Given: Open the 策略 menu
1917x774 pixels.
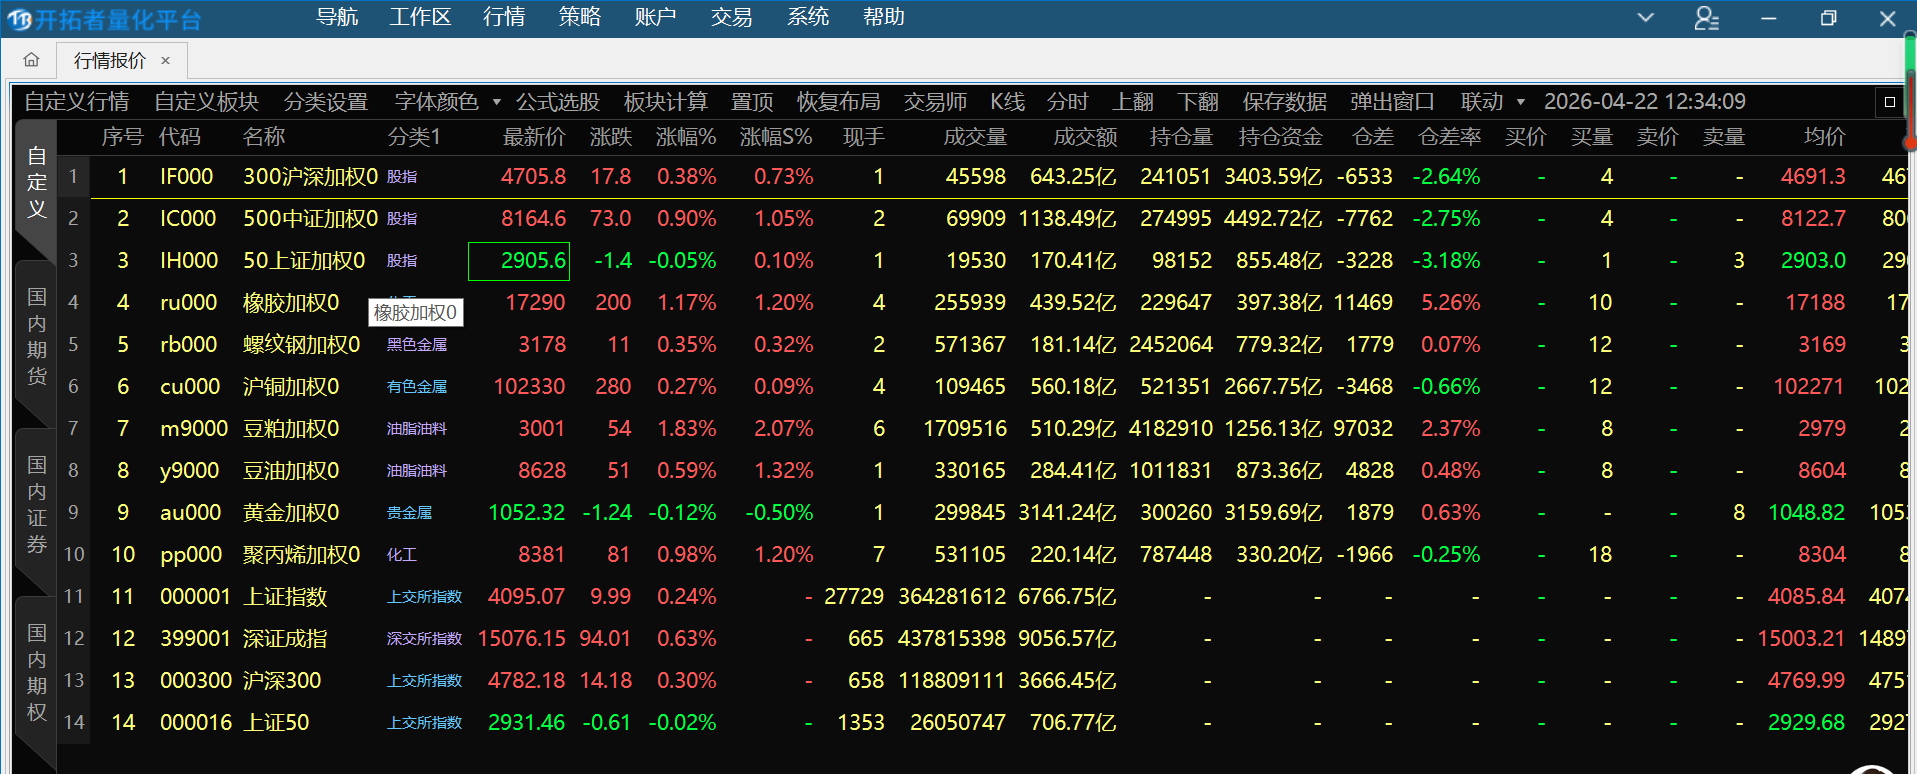Looking at the screenshot, I should click(580, 17).
